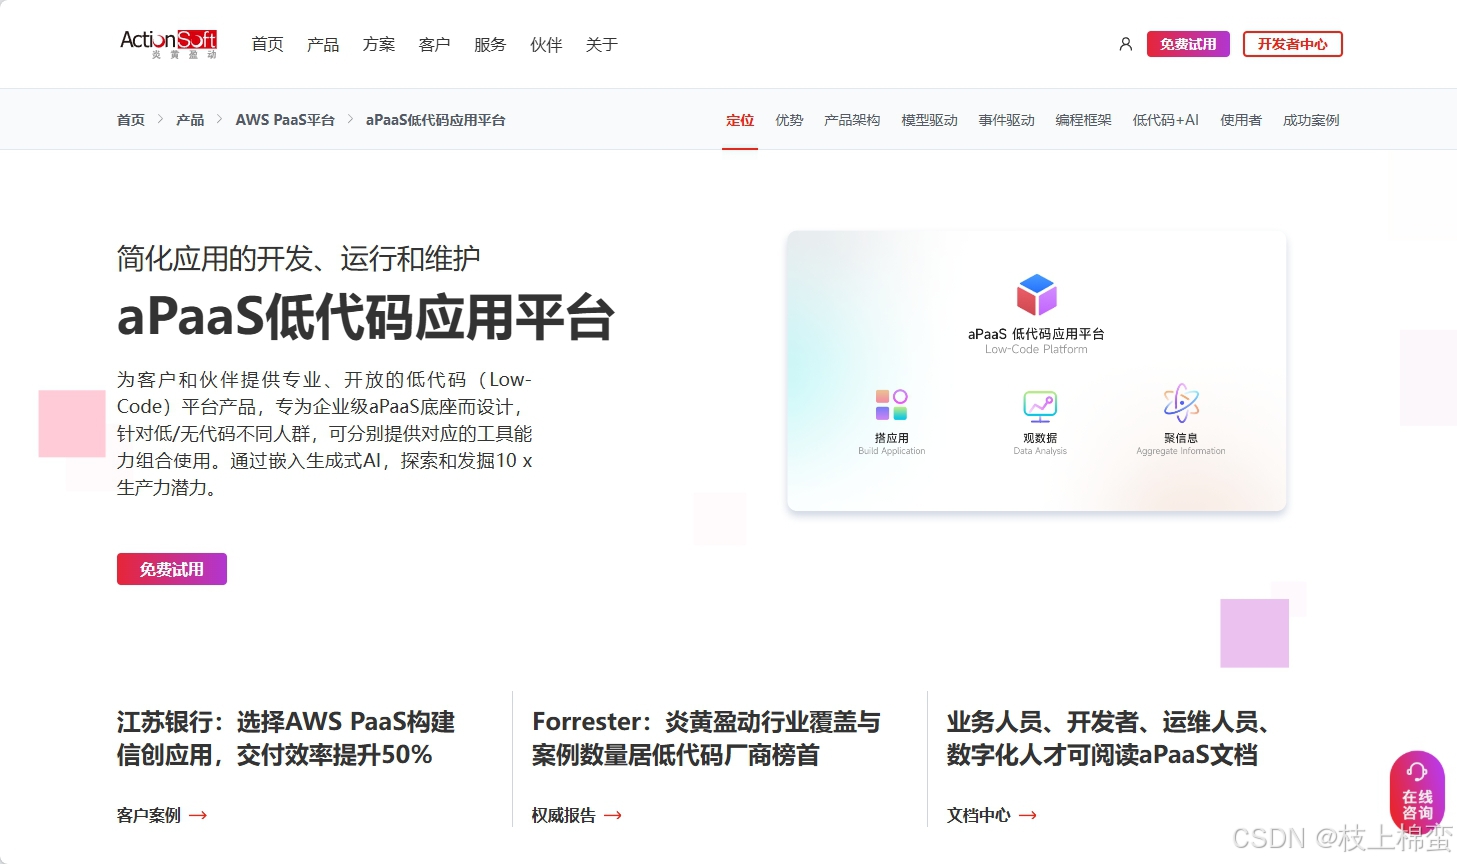Viewport: 1457px width, 864px height.
Task: Switch to the 事件驱动 tab
Action: (1006, 120)
